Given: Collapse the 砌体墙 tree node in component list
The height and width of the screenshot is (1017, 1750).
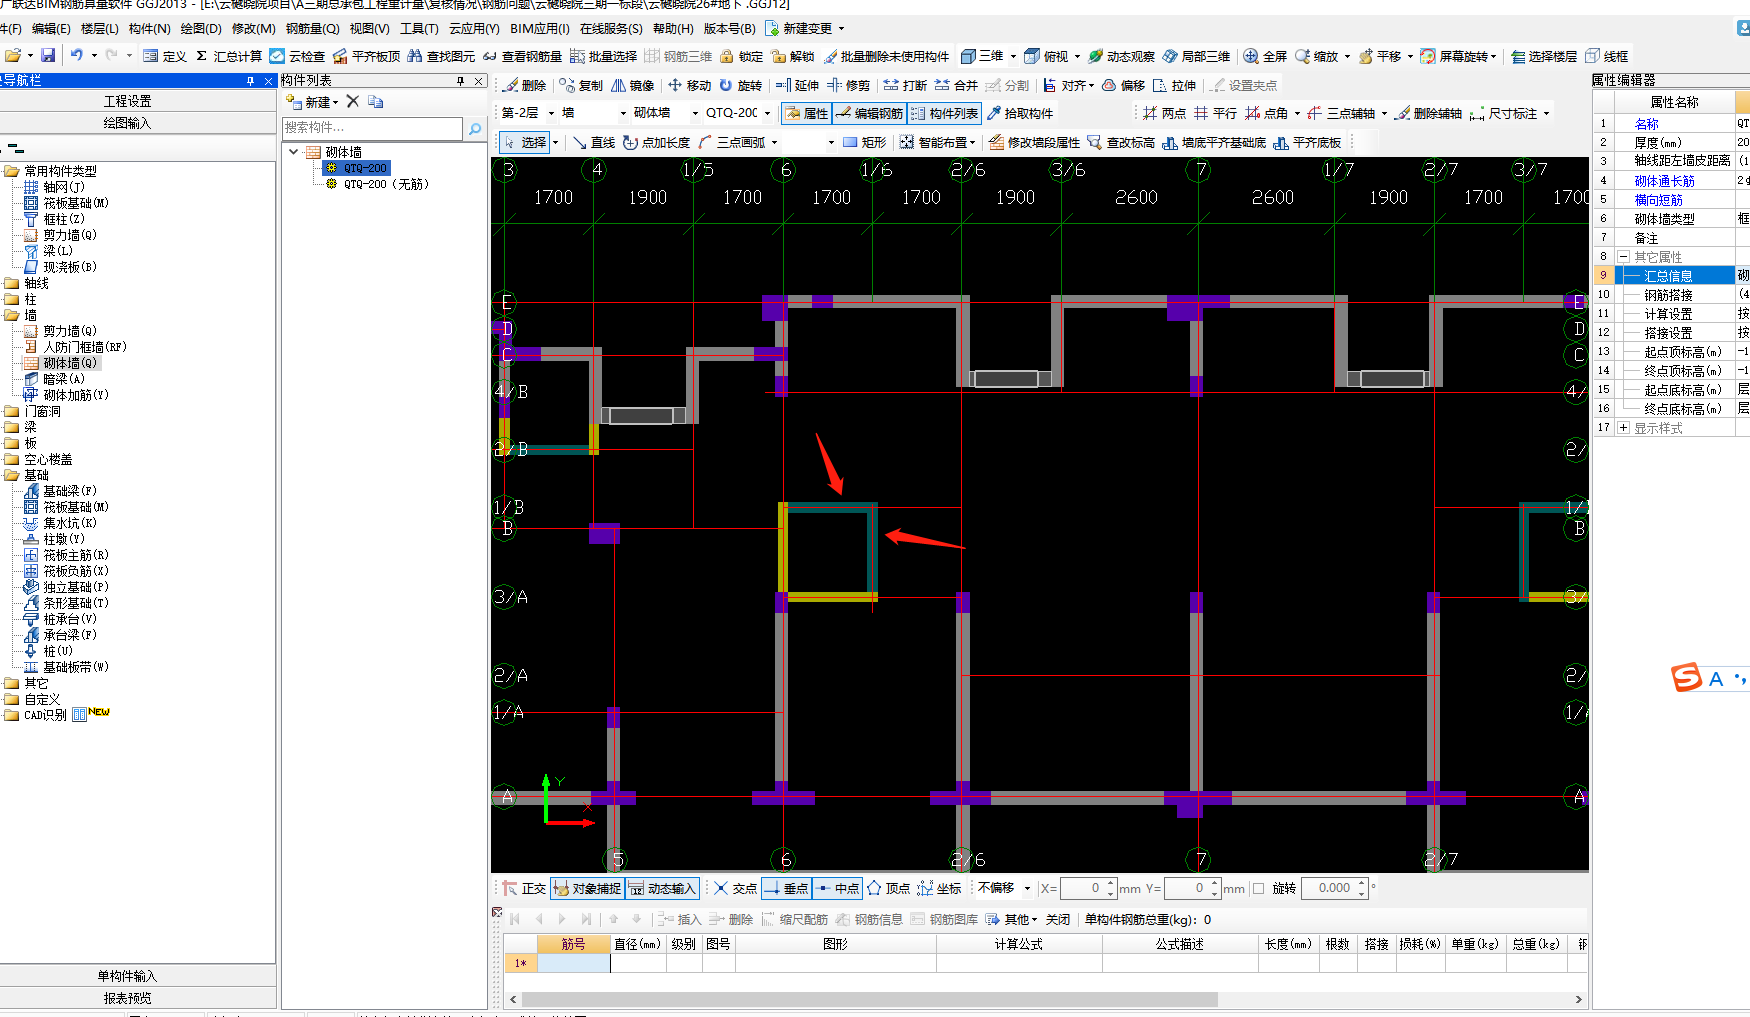Looking at the screenshot, I should (294, 152).
